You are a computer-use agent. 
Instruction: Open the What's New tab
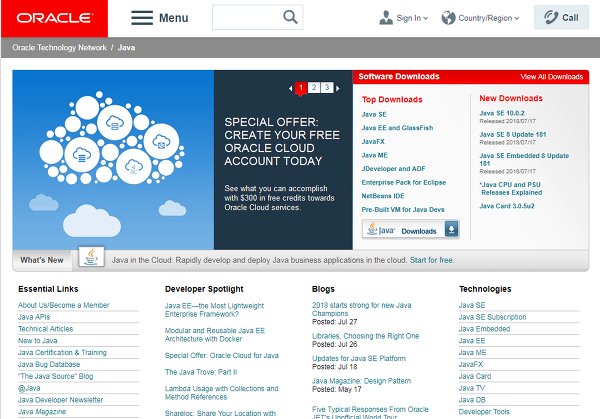click(42, 260)
